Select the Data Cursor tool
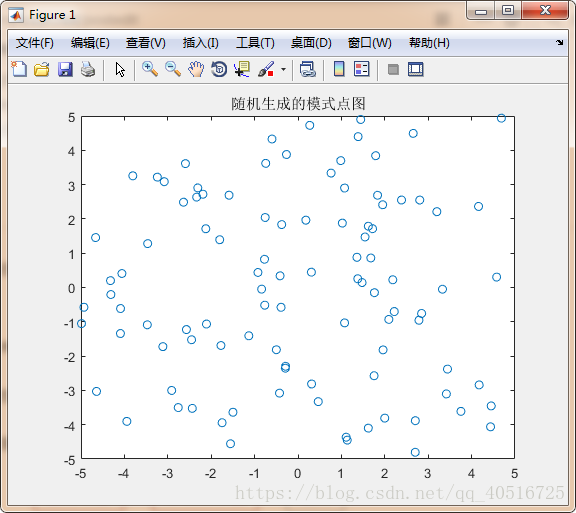 coord(242,69)
